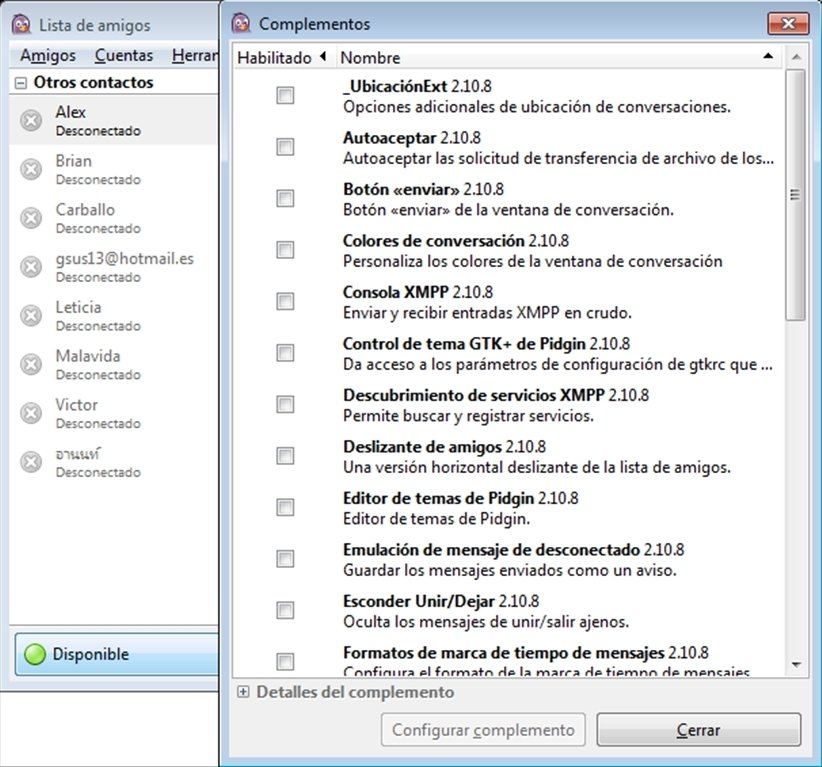The image size is (822, 767).
Task: Click the green Disponible status icon
Action: point(35,654)
